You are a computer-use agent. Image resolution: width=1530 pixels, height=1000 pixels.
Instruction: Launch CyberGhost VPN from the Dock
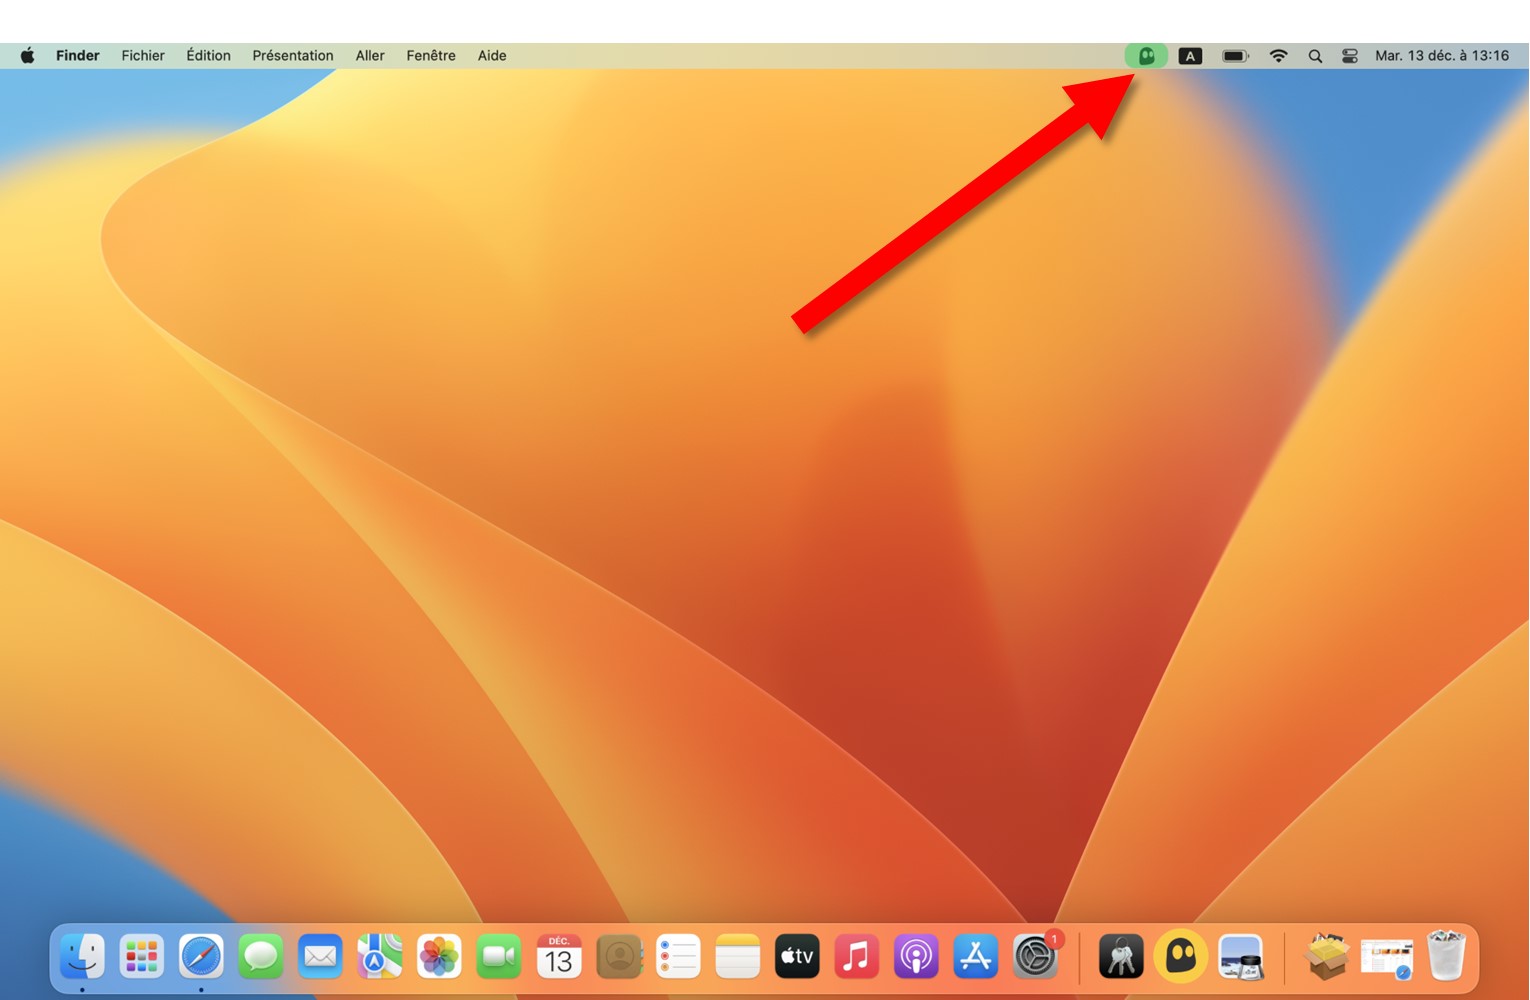point(1181,956)
